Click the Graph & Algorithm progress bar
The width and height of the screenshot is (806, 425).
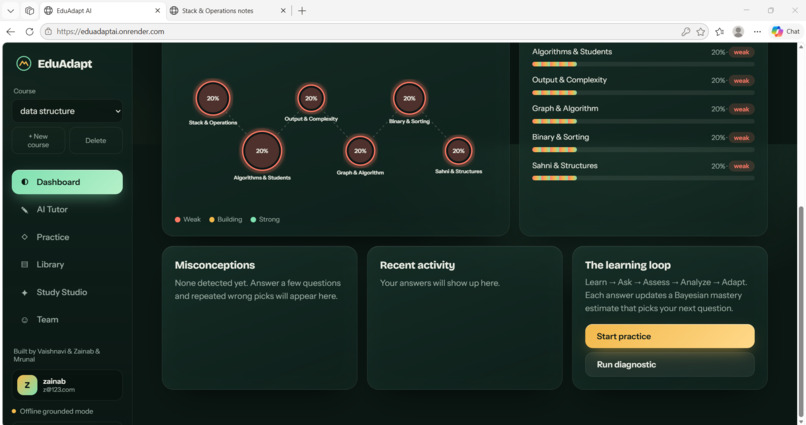643,121
